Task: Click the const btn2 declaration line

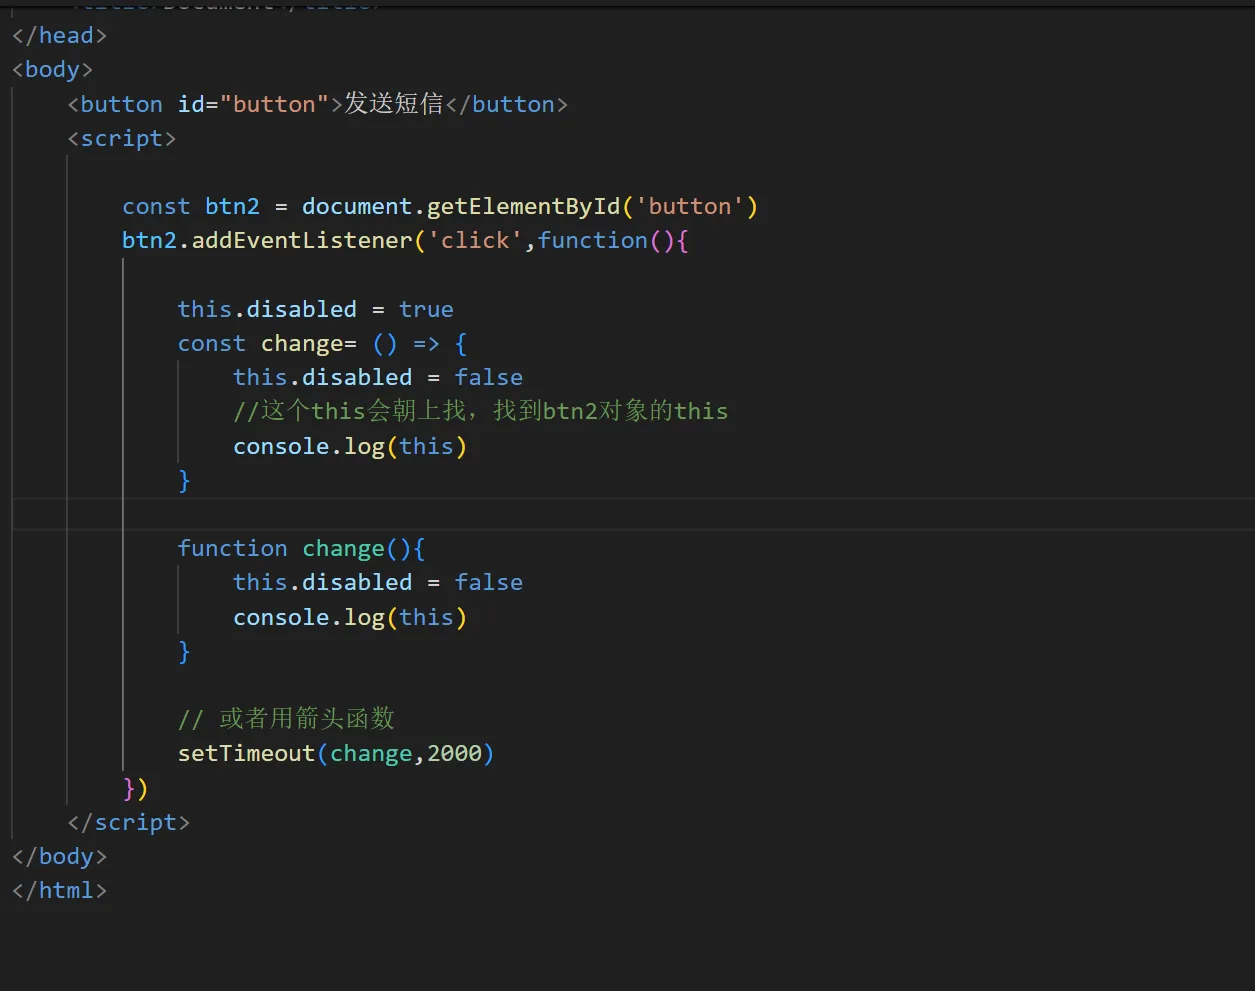Action: [440, 207]
